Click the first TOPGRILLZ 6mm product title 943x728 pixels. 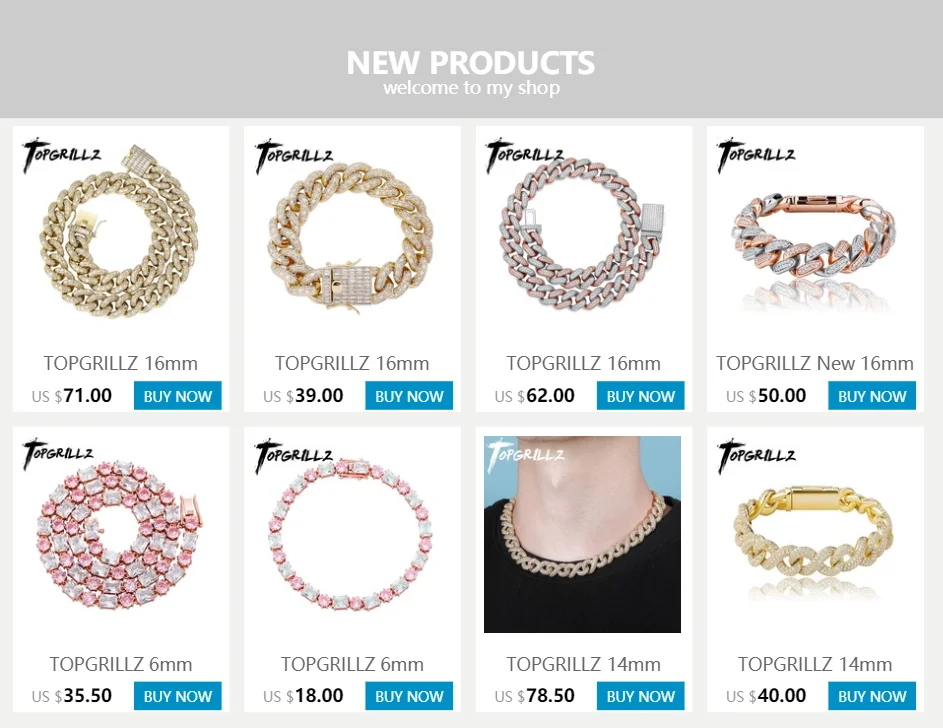[x=120, y=664]
